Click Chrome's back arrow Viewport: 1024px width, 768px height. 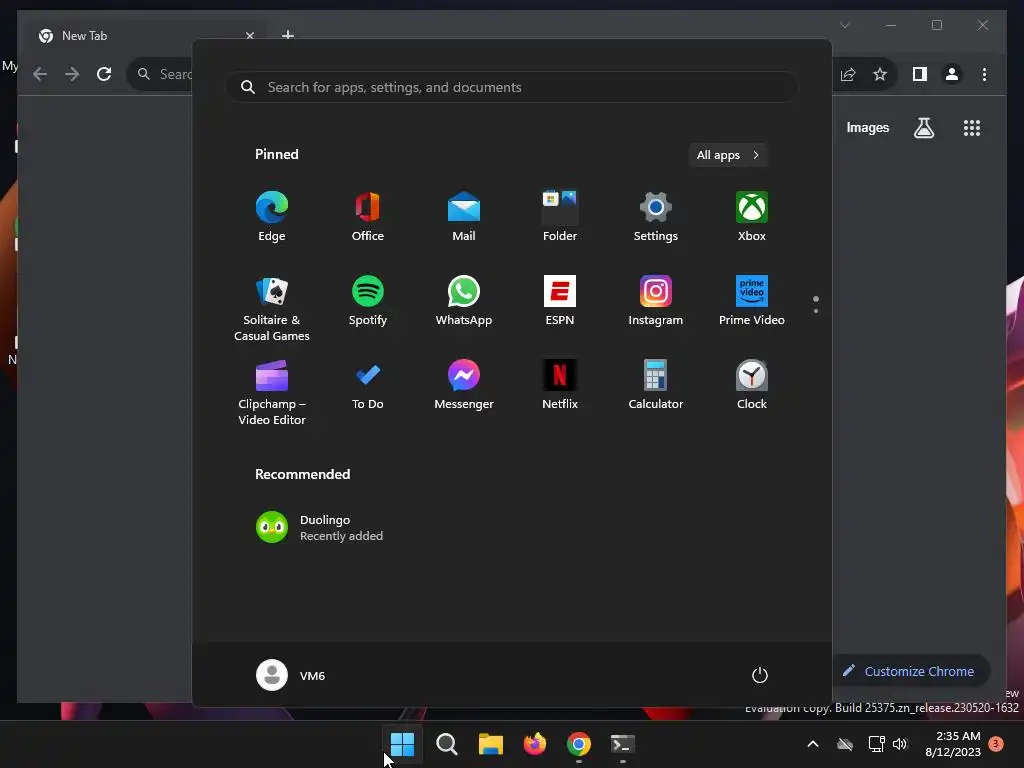point(40,74)
